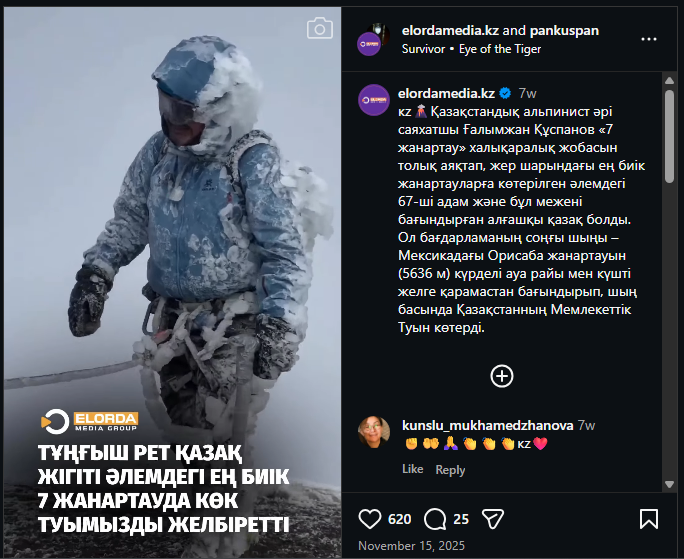The width and height of the screenshot is (684, 559).
Task: Click the camera icon on the photo
Action: [320, 28]
